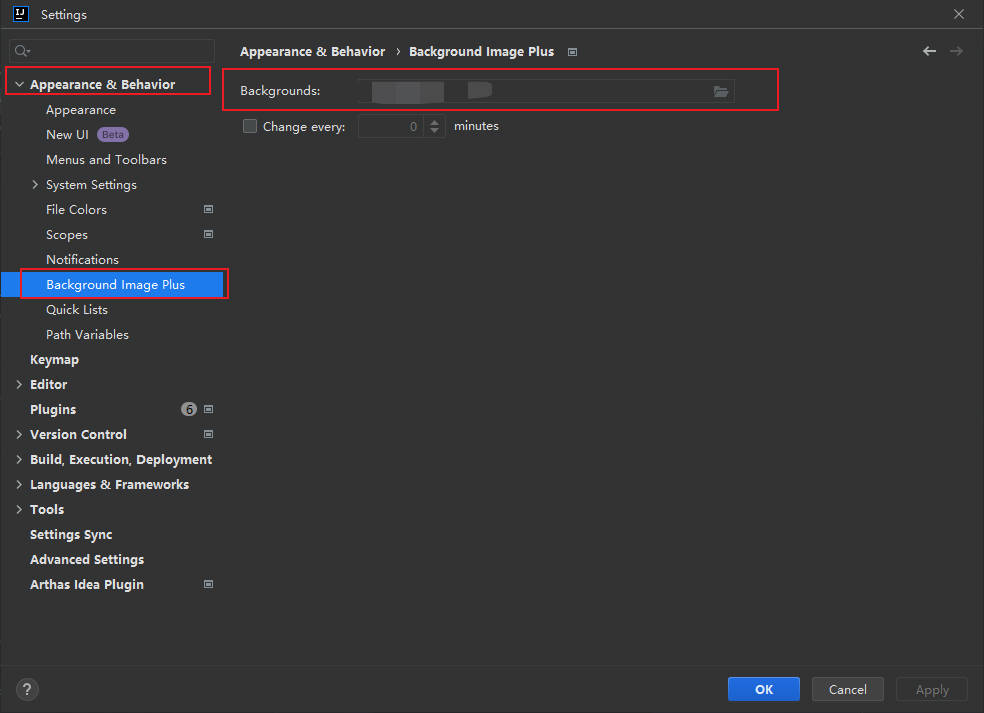Select File Colors in the tree
This screenshot has height=713, width=984.
(x=76, y=210)
